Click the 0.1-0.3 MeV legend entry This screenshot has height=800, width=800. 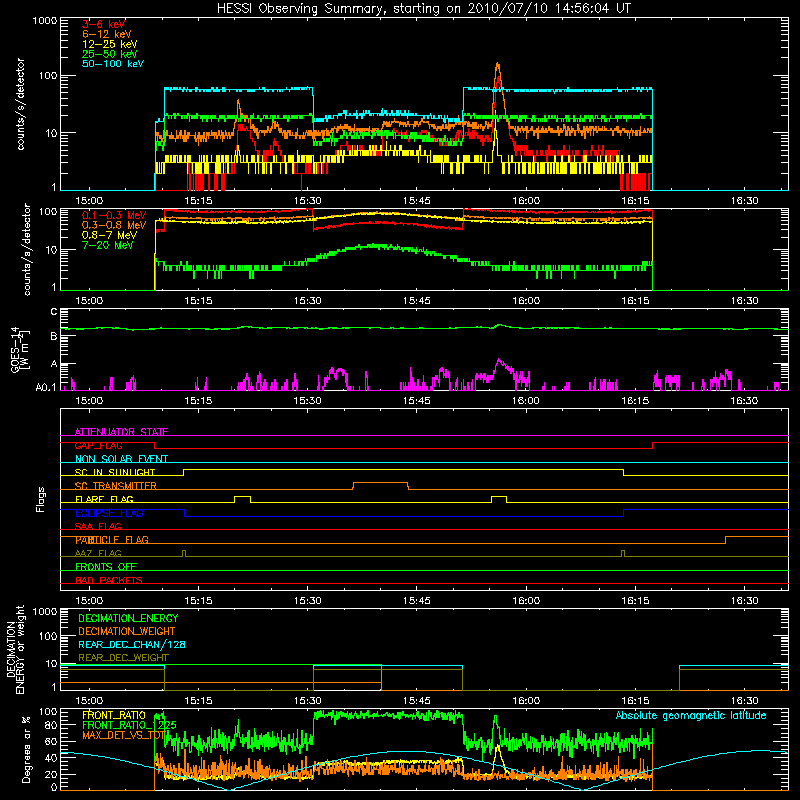[114, 215]
